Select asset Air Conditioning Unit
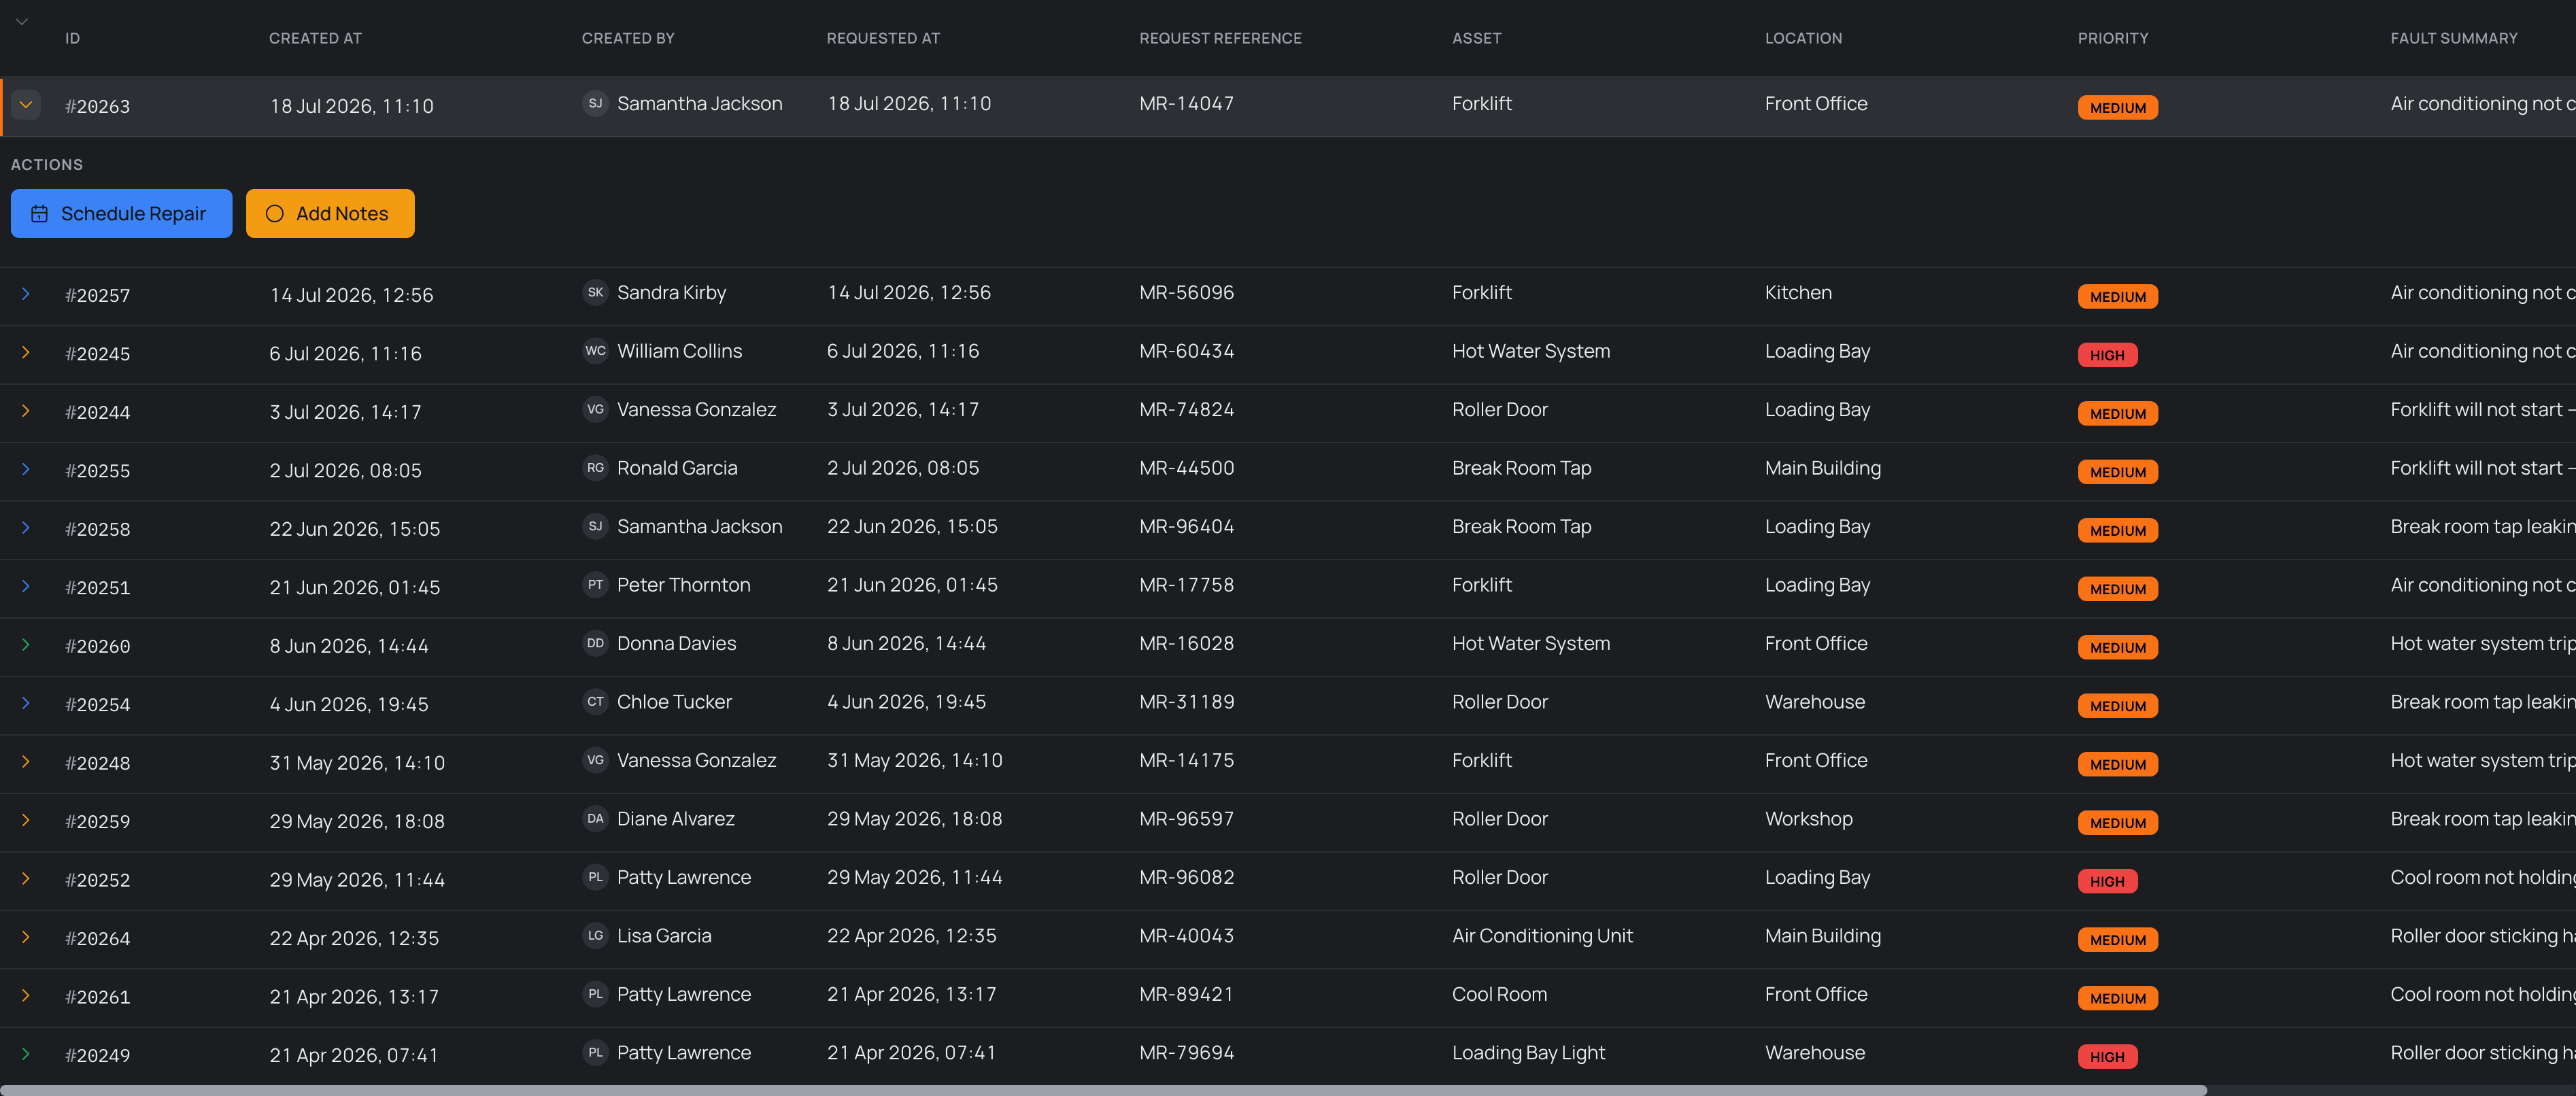Image resolution: width=2576 pixels, height=1096 pixels. coord(1542,935)
